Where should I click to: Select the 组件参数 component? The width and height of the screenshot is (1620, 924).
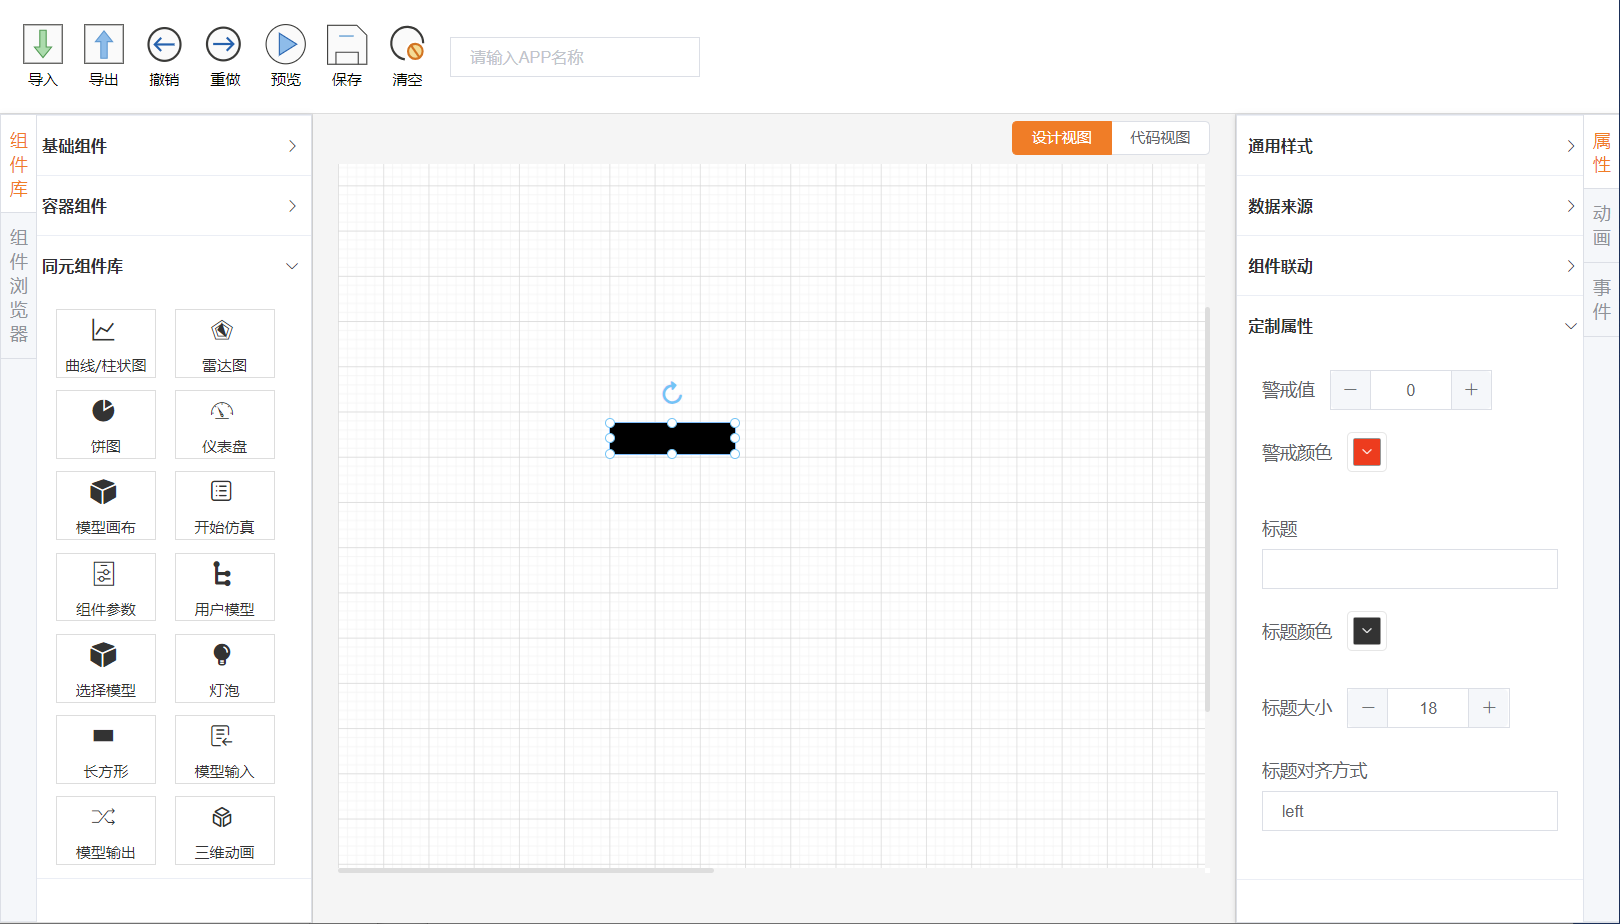[106, 587]
